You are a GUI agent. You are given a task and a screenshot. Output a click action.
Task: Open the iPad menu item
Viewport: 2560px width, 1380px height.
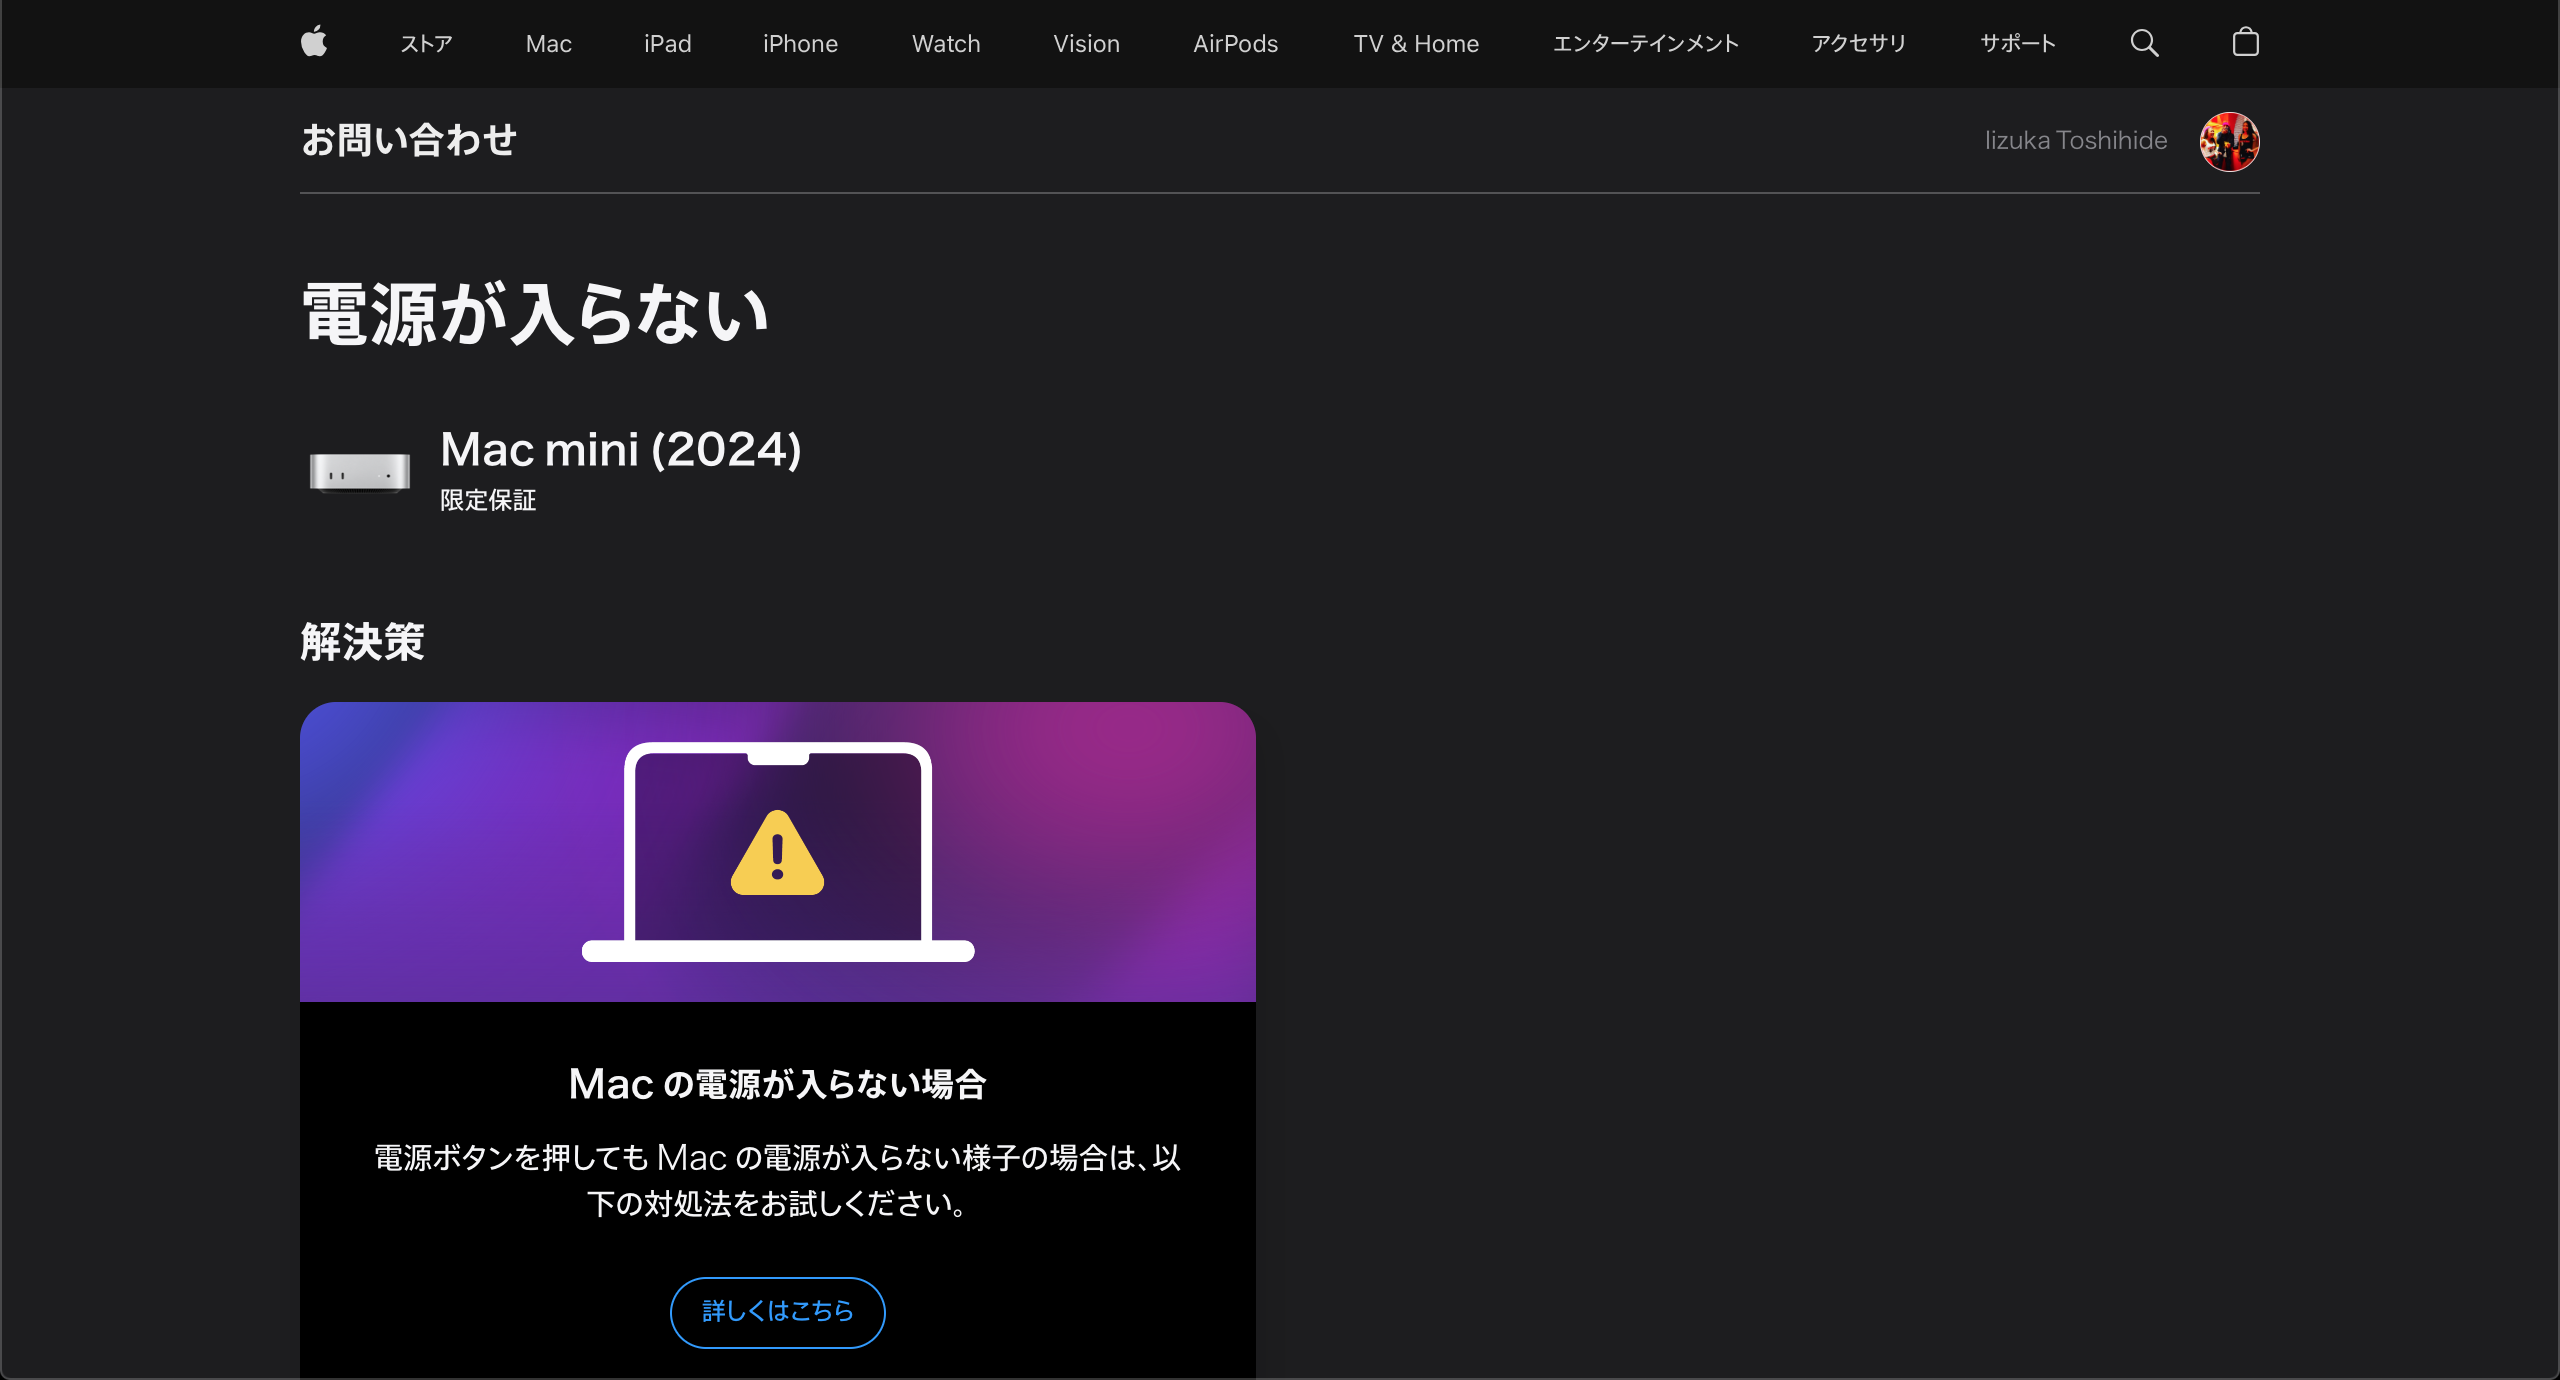(x=667, y=44)
